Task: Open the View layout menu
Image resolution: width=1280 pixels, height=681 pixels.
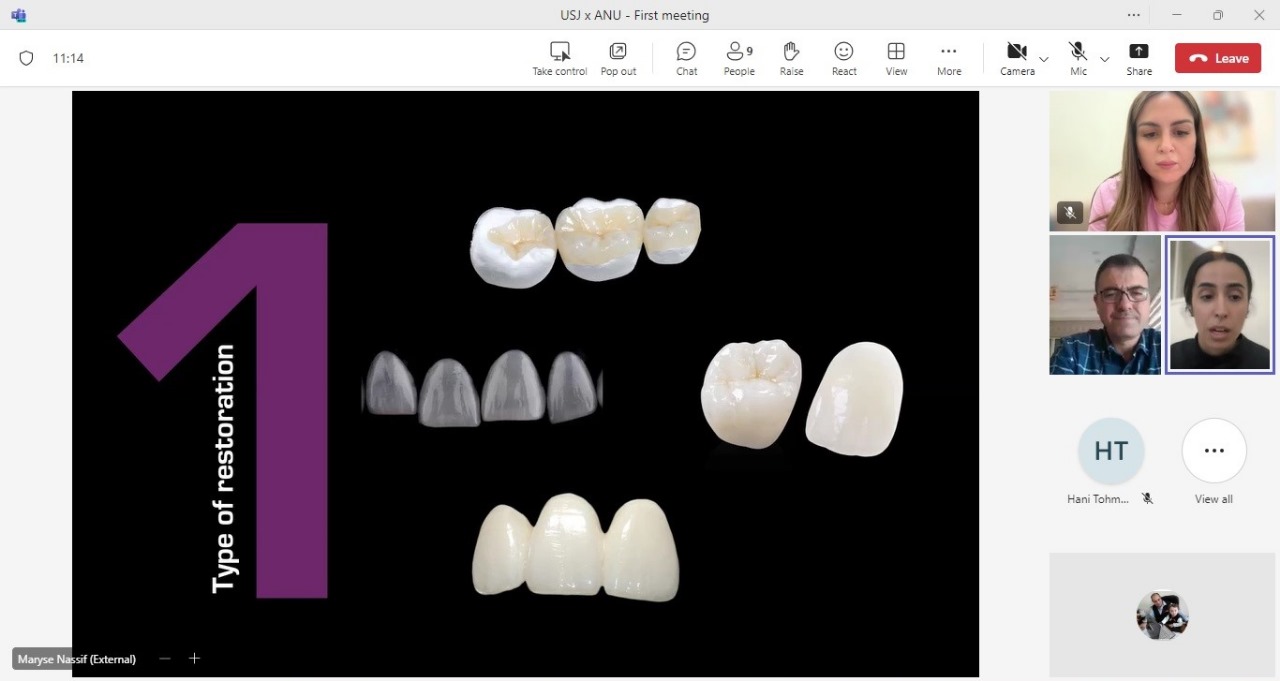Action: (x=896, y=52)
